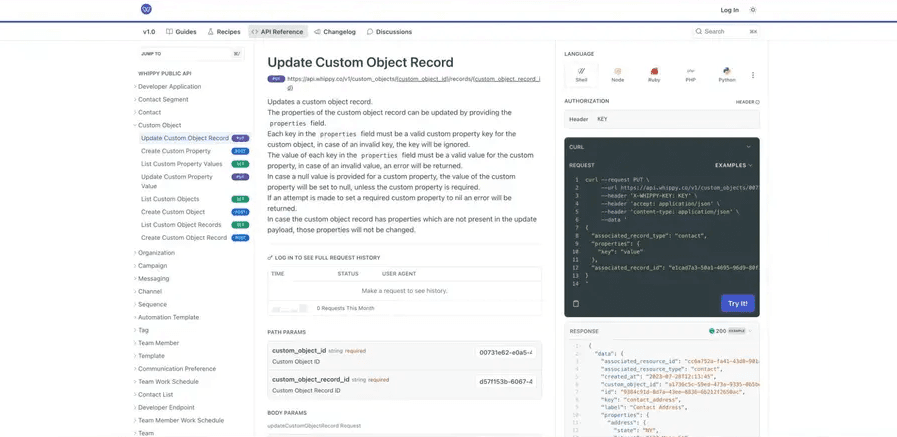Expand the Contact sidebar section
Image resolution: width=897 pixels, height=437 pixels.
(x=149, y=112)
